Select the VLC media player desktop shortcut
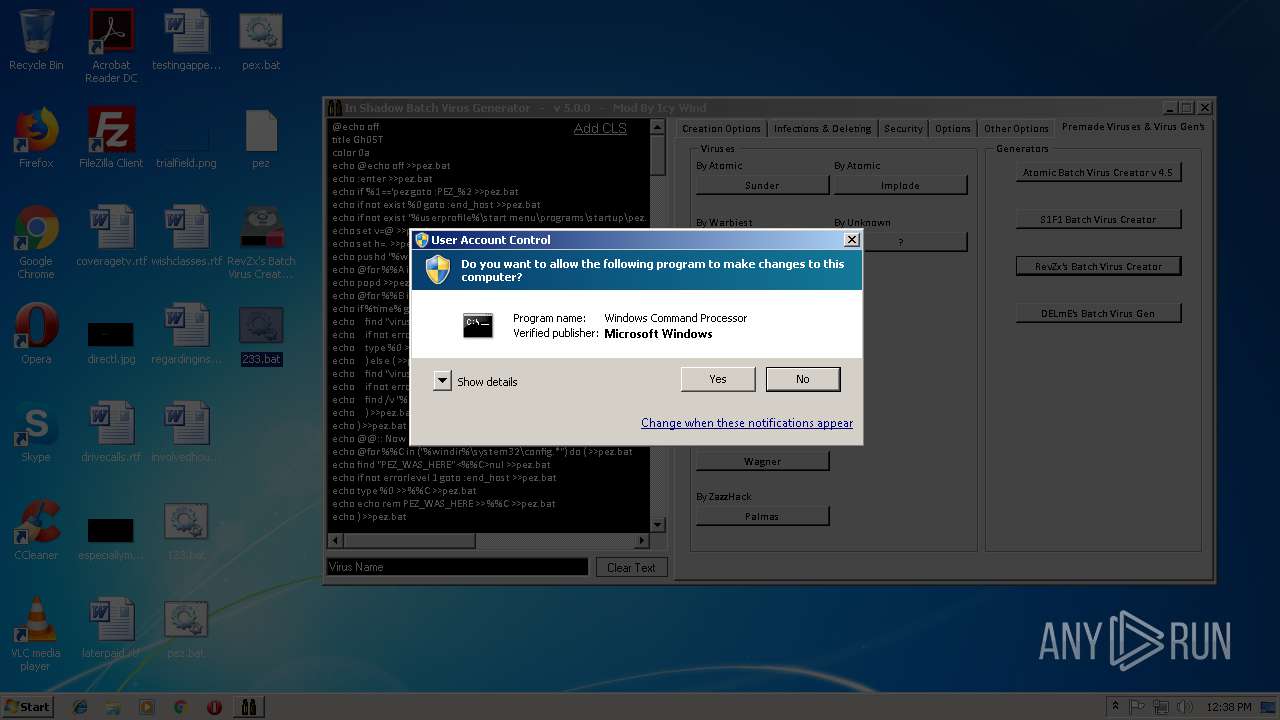This screenshot has height=720, width=1280. (x=36, y=635)
